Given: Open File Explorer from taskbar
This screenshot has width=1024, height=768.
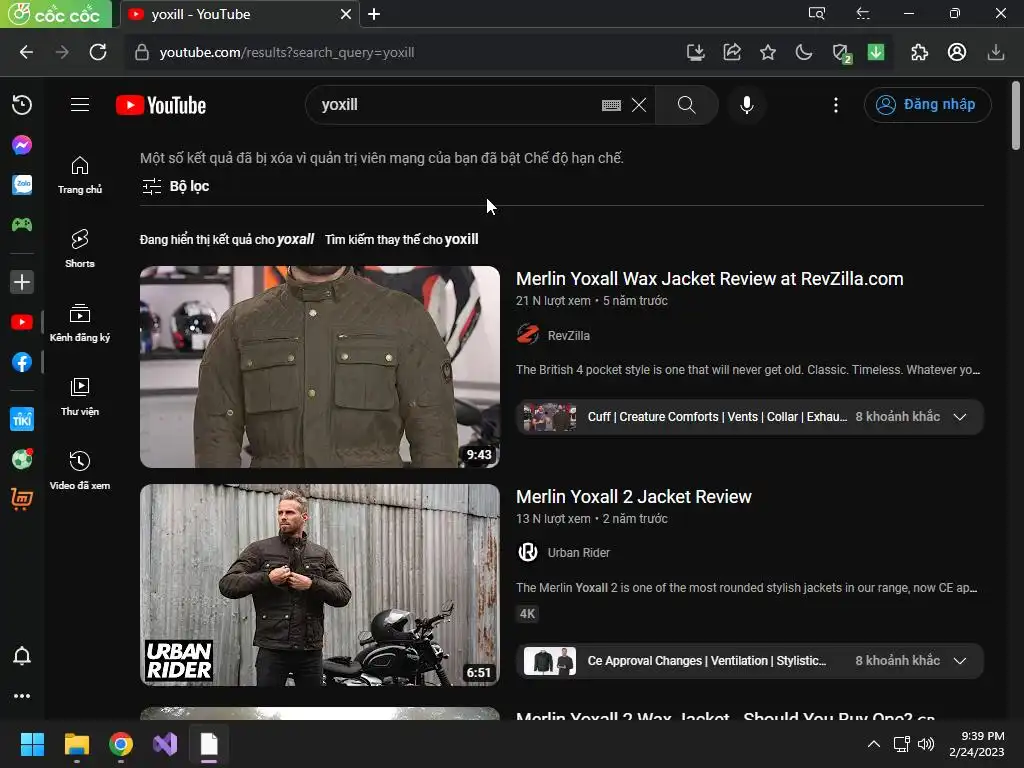Looking at the screenshot, I should (76, 744).
